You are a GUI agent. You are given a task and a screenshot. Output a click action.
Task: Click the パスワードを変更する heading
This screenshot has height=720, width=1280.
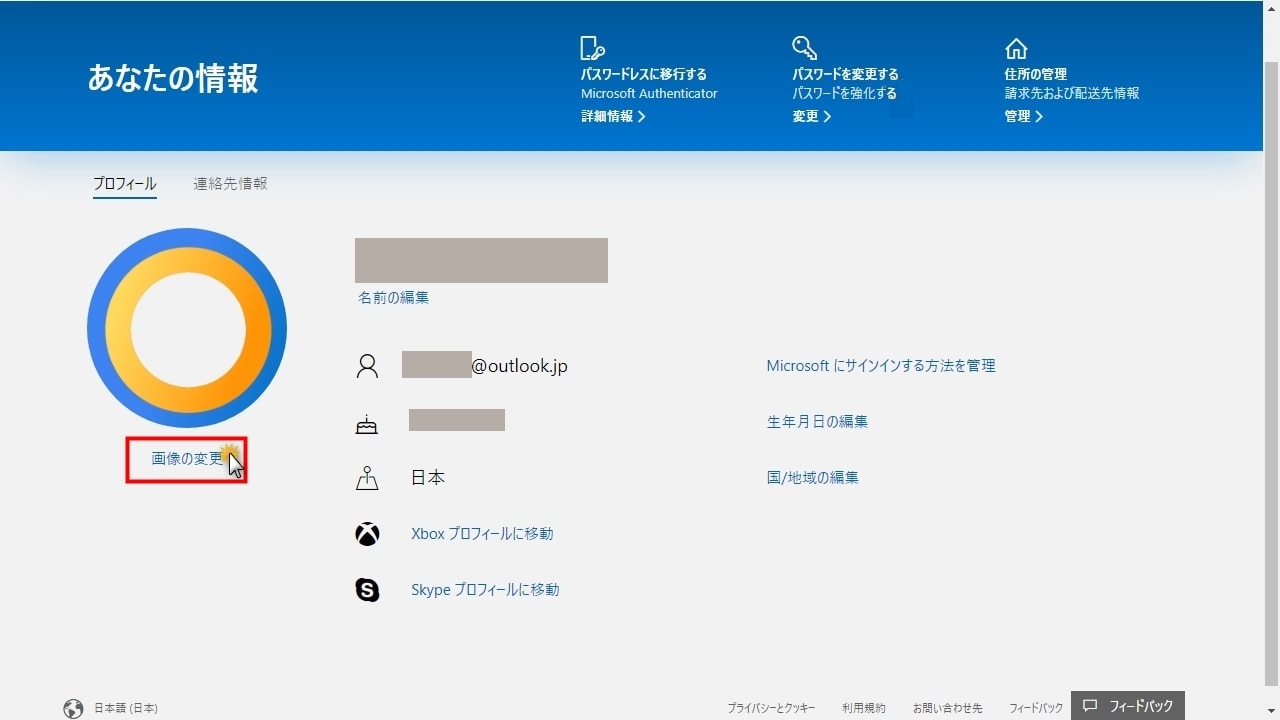coord(846,74)
